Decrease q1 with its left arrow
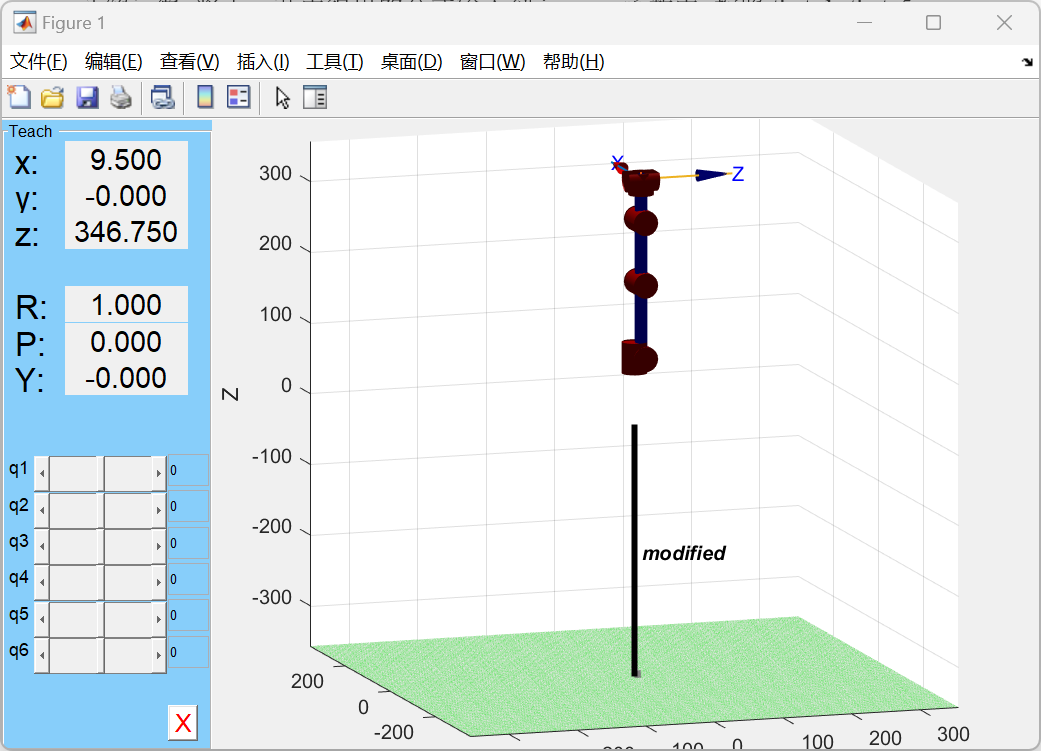The height and width of the screenshot is (751, 1041). (42, 473)
